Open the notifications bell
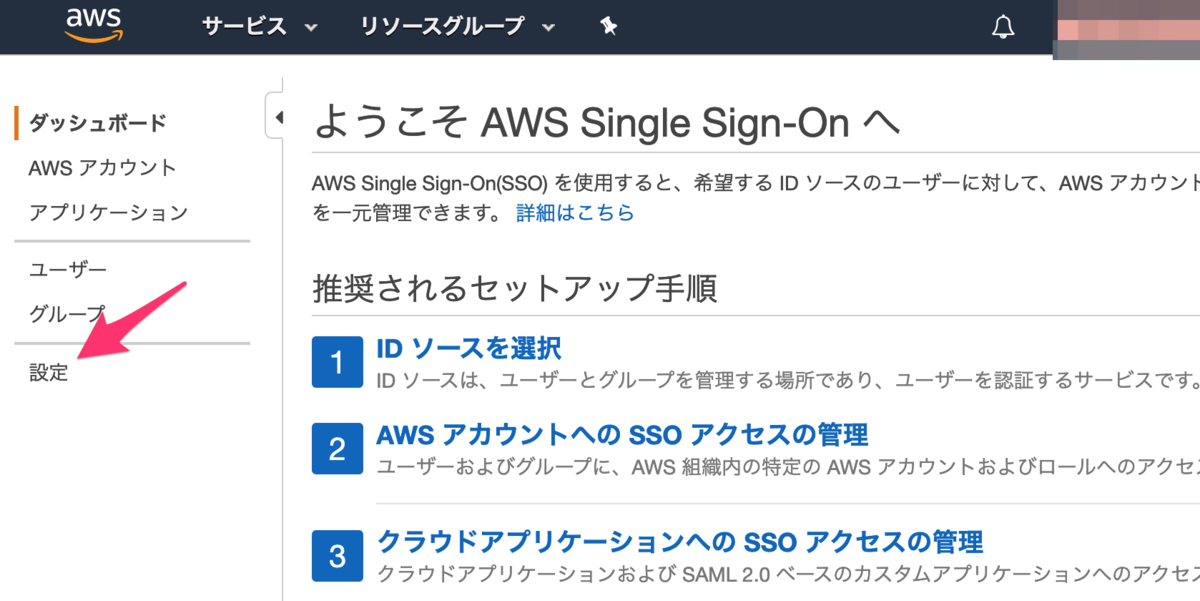The width and height of the screenshot is (1200, 601). click(1002, 27)
